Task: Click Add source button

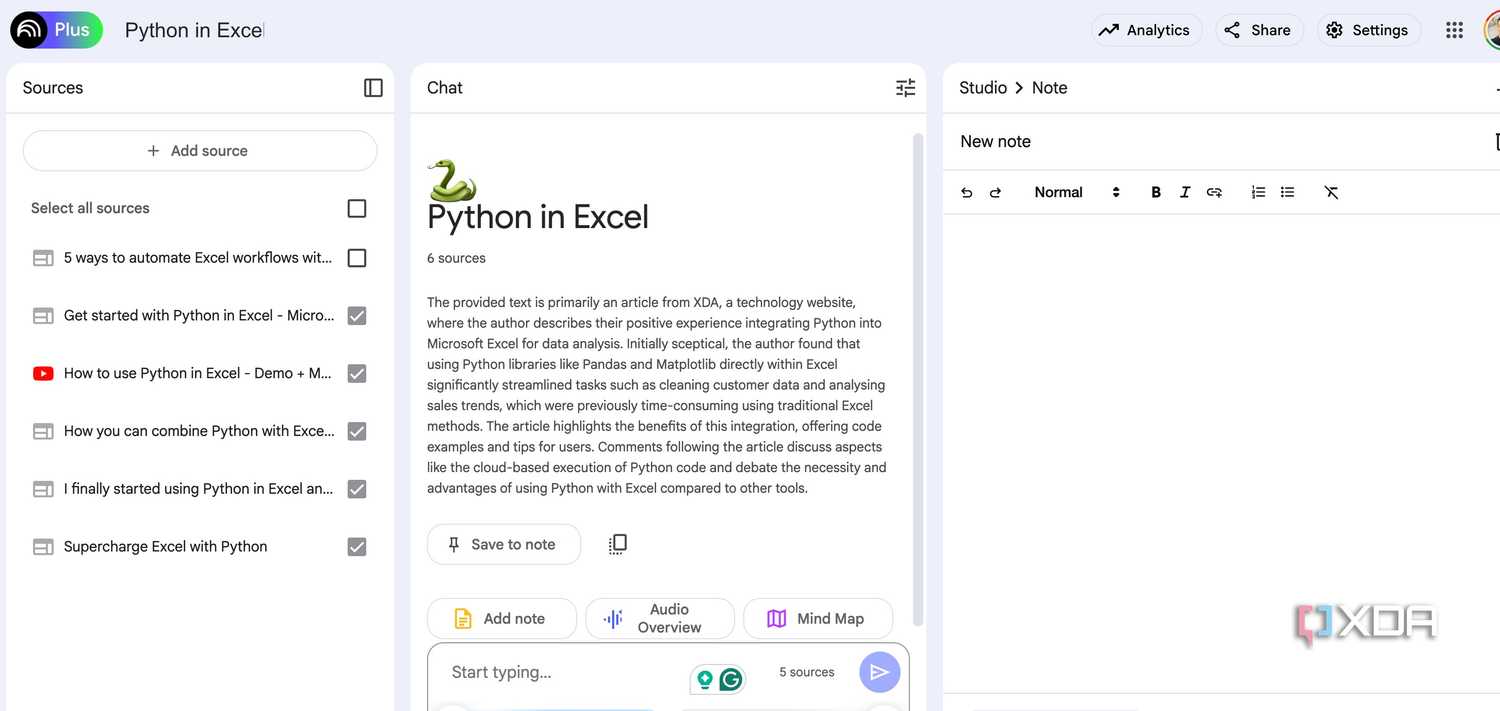Action: [x=200, y=151]
